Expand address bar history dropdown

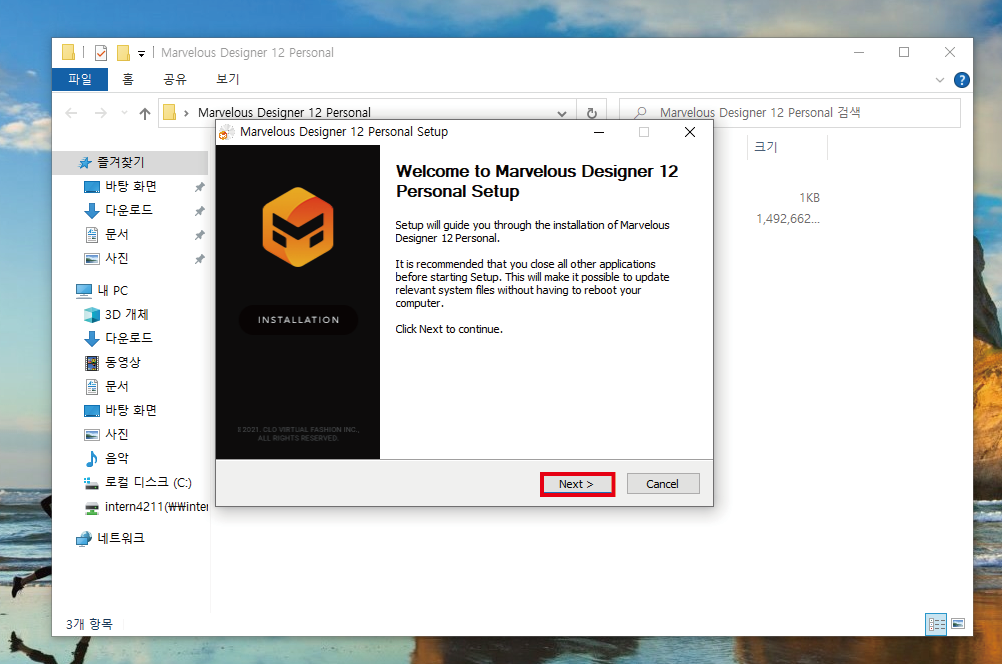pyautogui.click(x=562, y=113)
